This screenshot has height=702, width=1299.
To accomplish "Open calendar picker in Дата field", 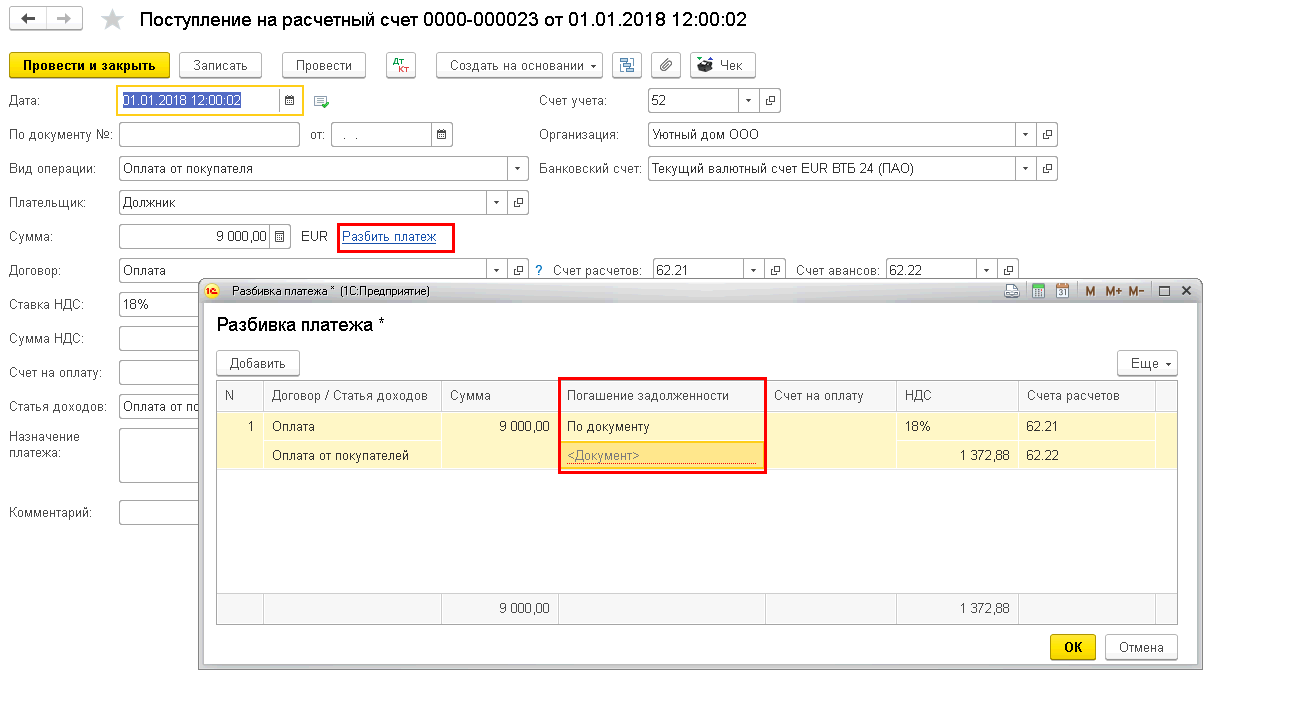I will 289,100.
